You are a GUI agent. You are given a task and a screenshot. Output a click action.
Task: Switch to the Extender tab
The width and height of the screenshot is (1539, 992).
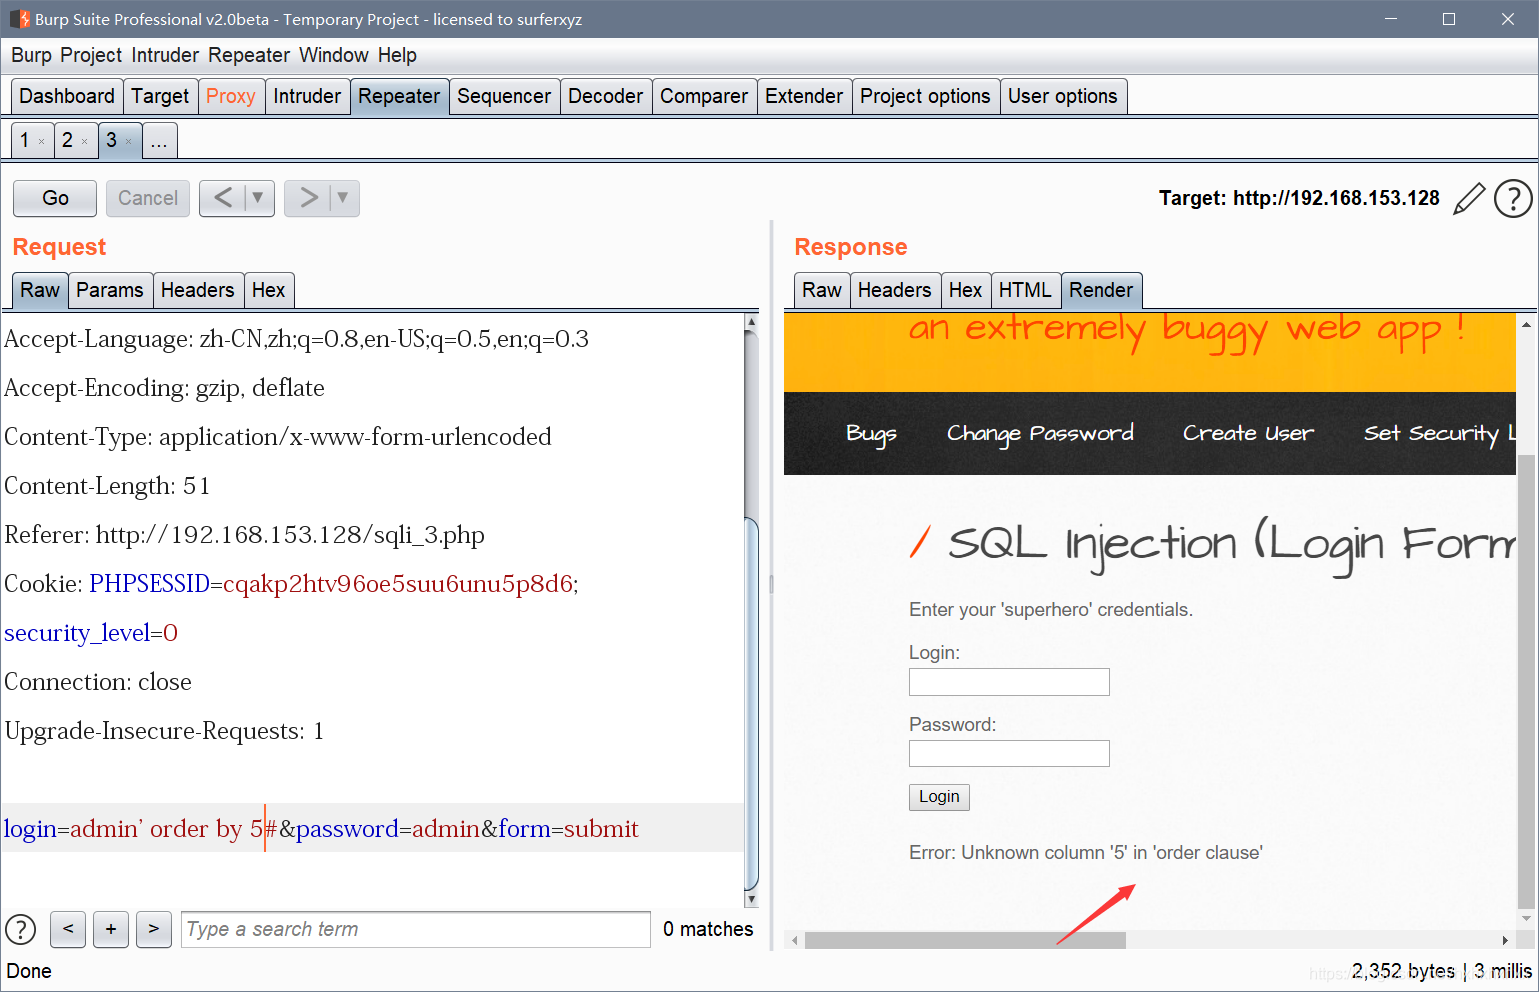point(804,96)
